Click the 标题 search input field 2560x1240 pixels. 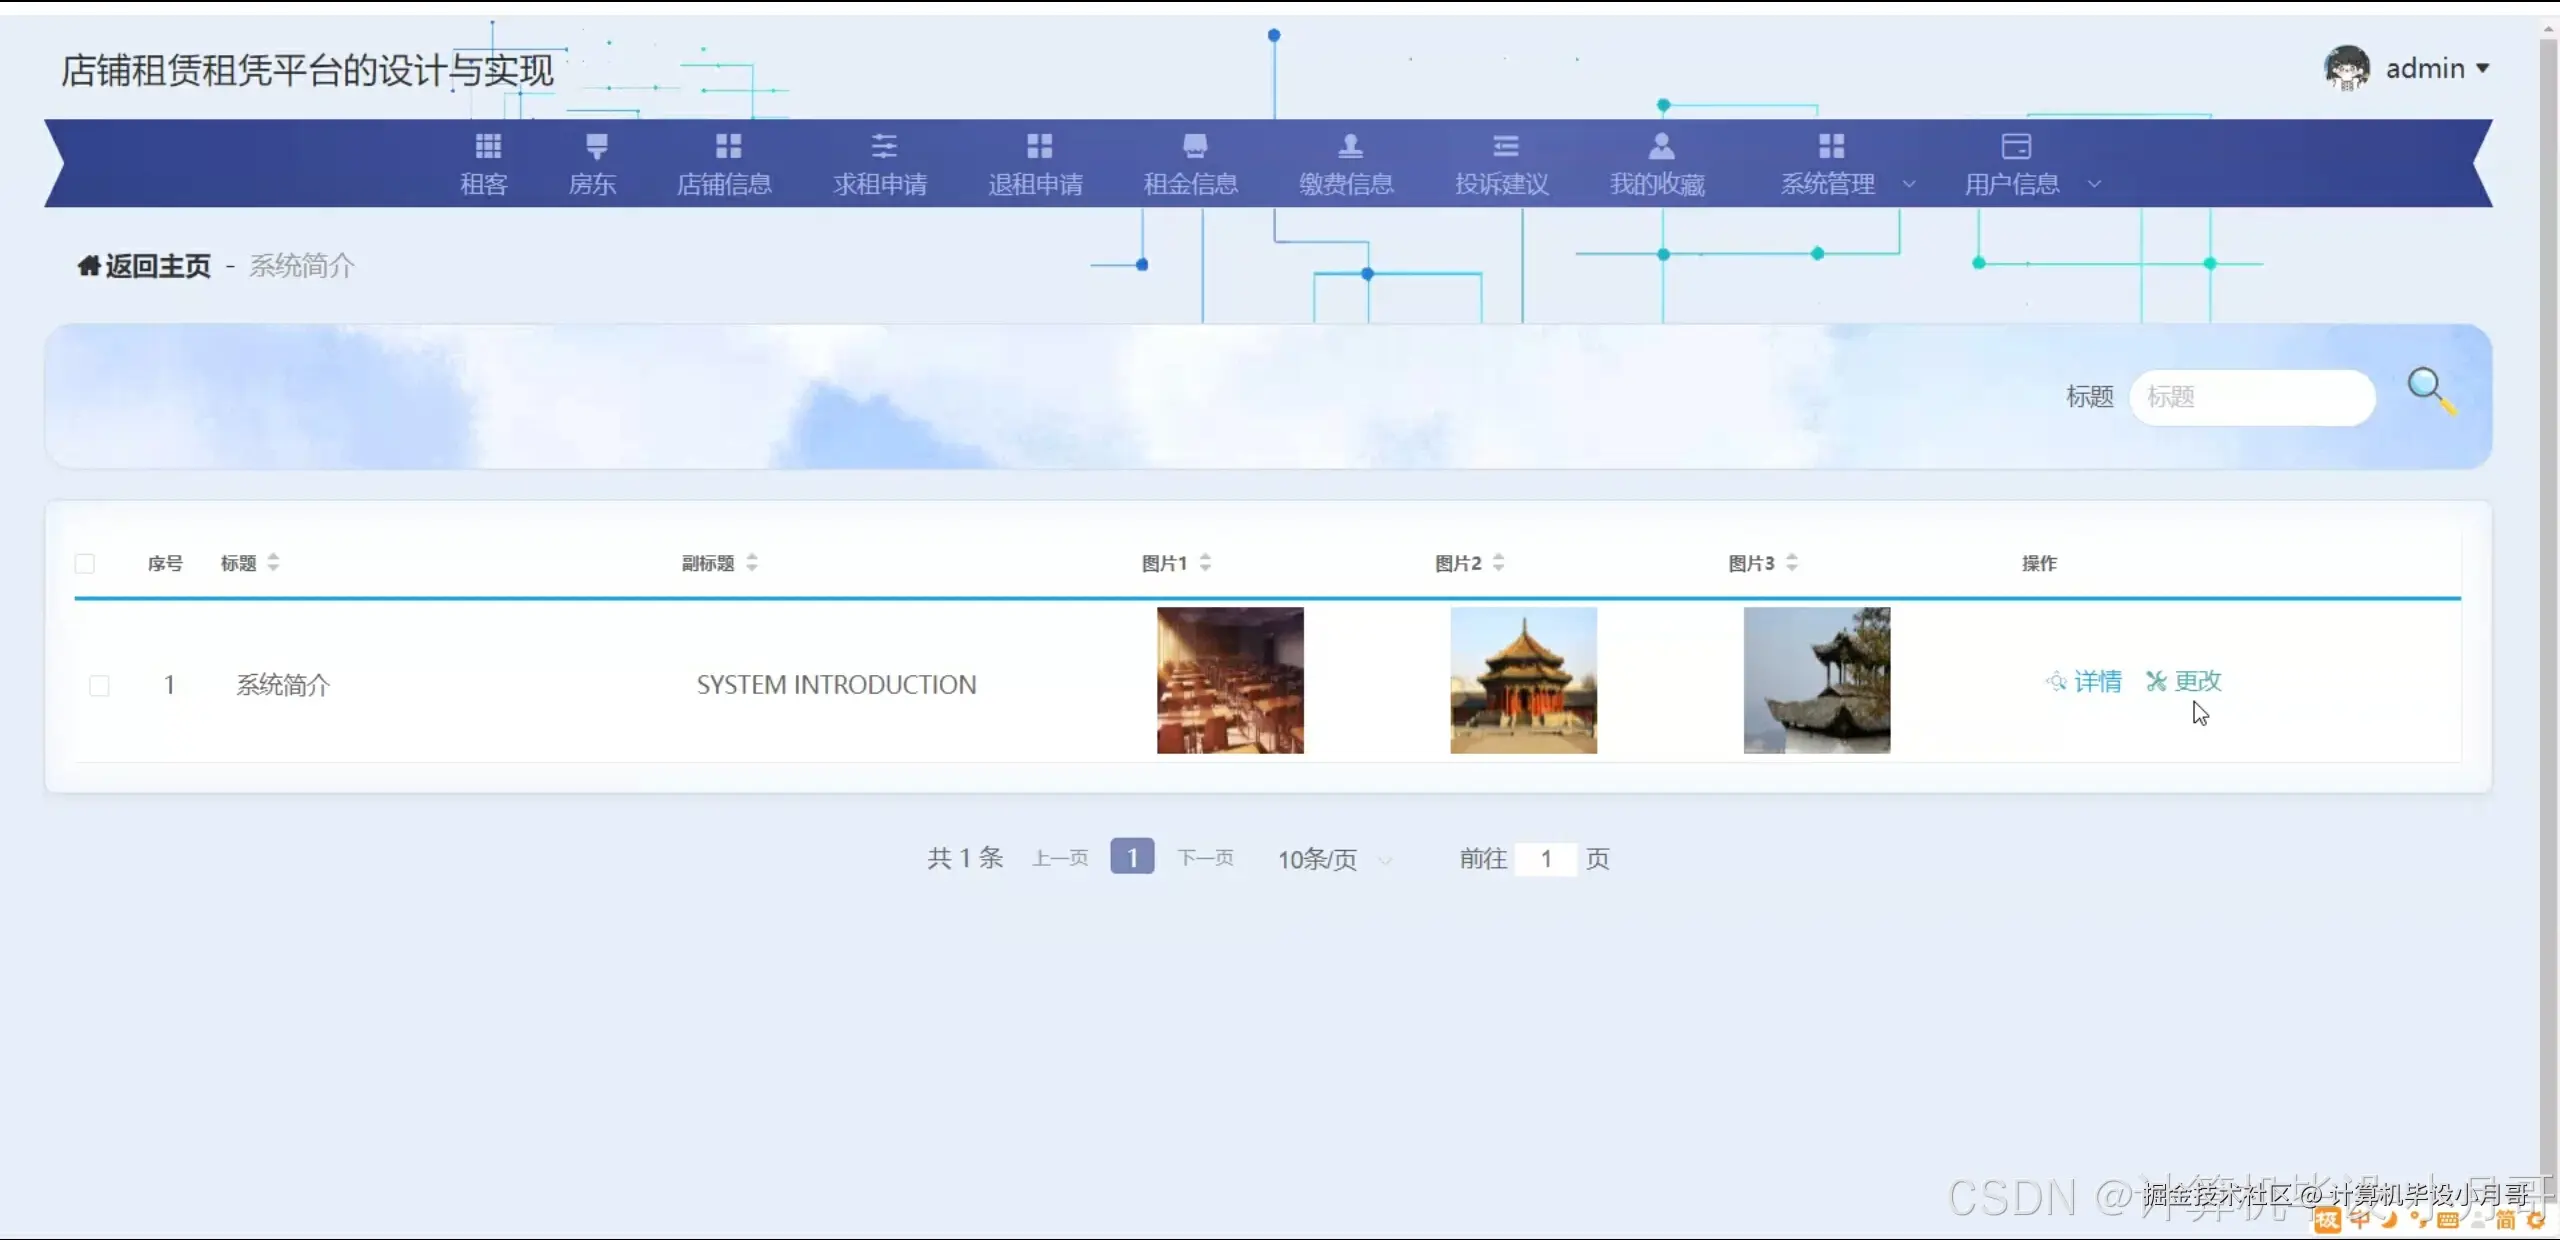[2252, 398]
